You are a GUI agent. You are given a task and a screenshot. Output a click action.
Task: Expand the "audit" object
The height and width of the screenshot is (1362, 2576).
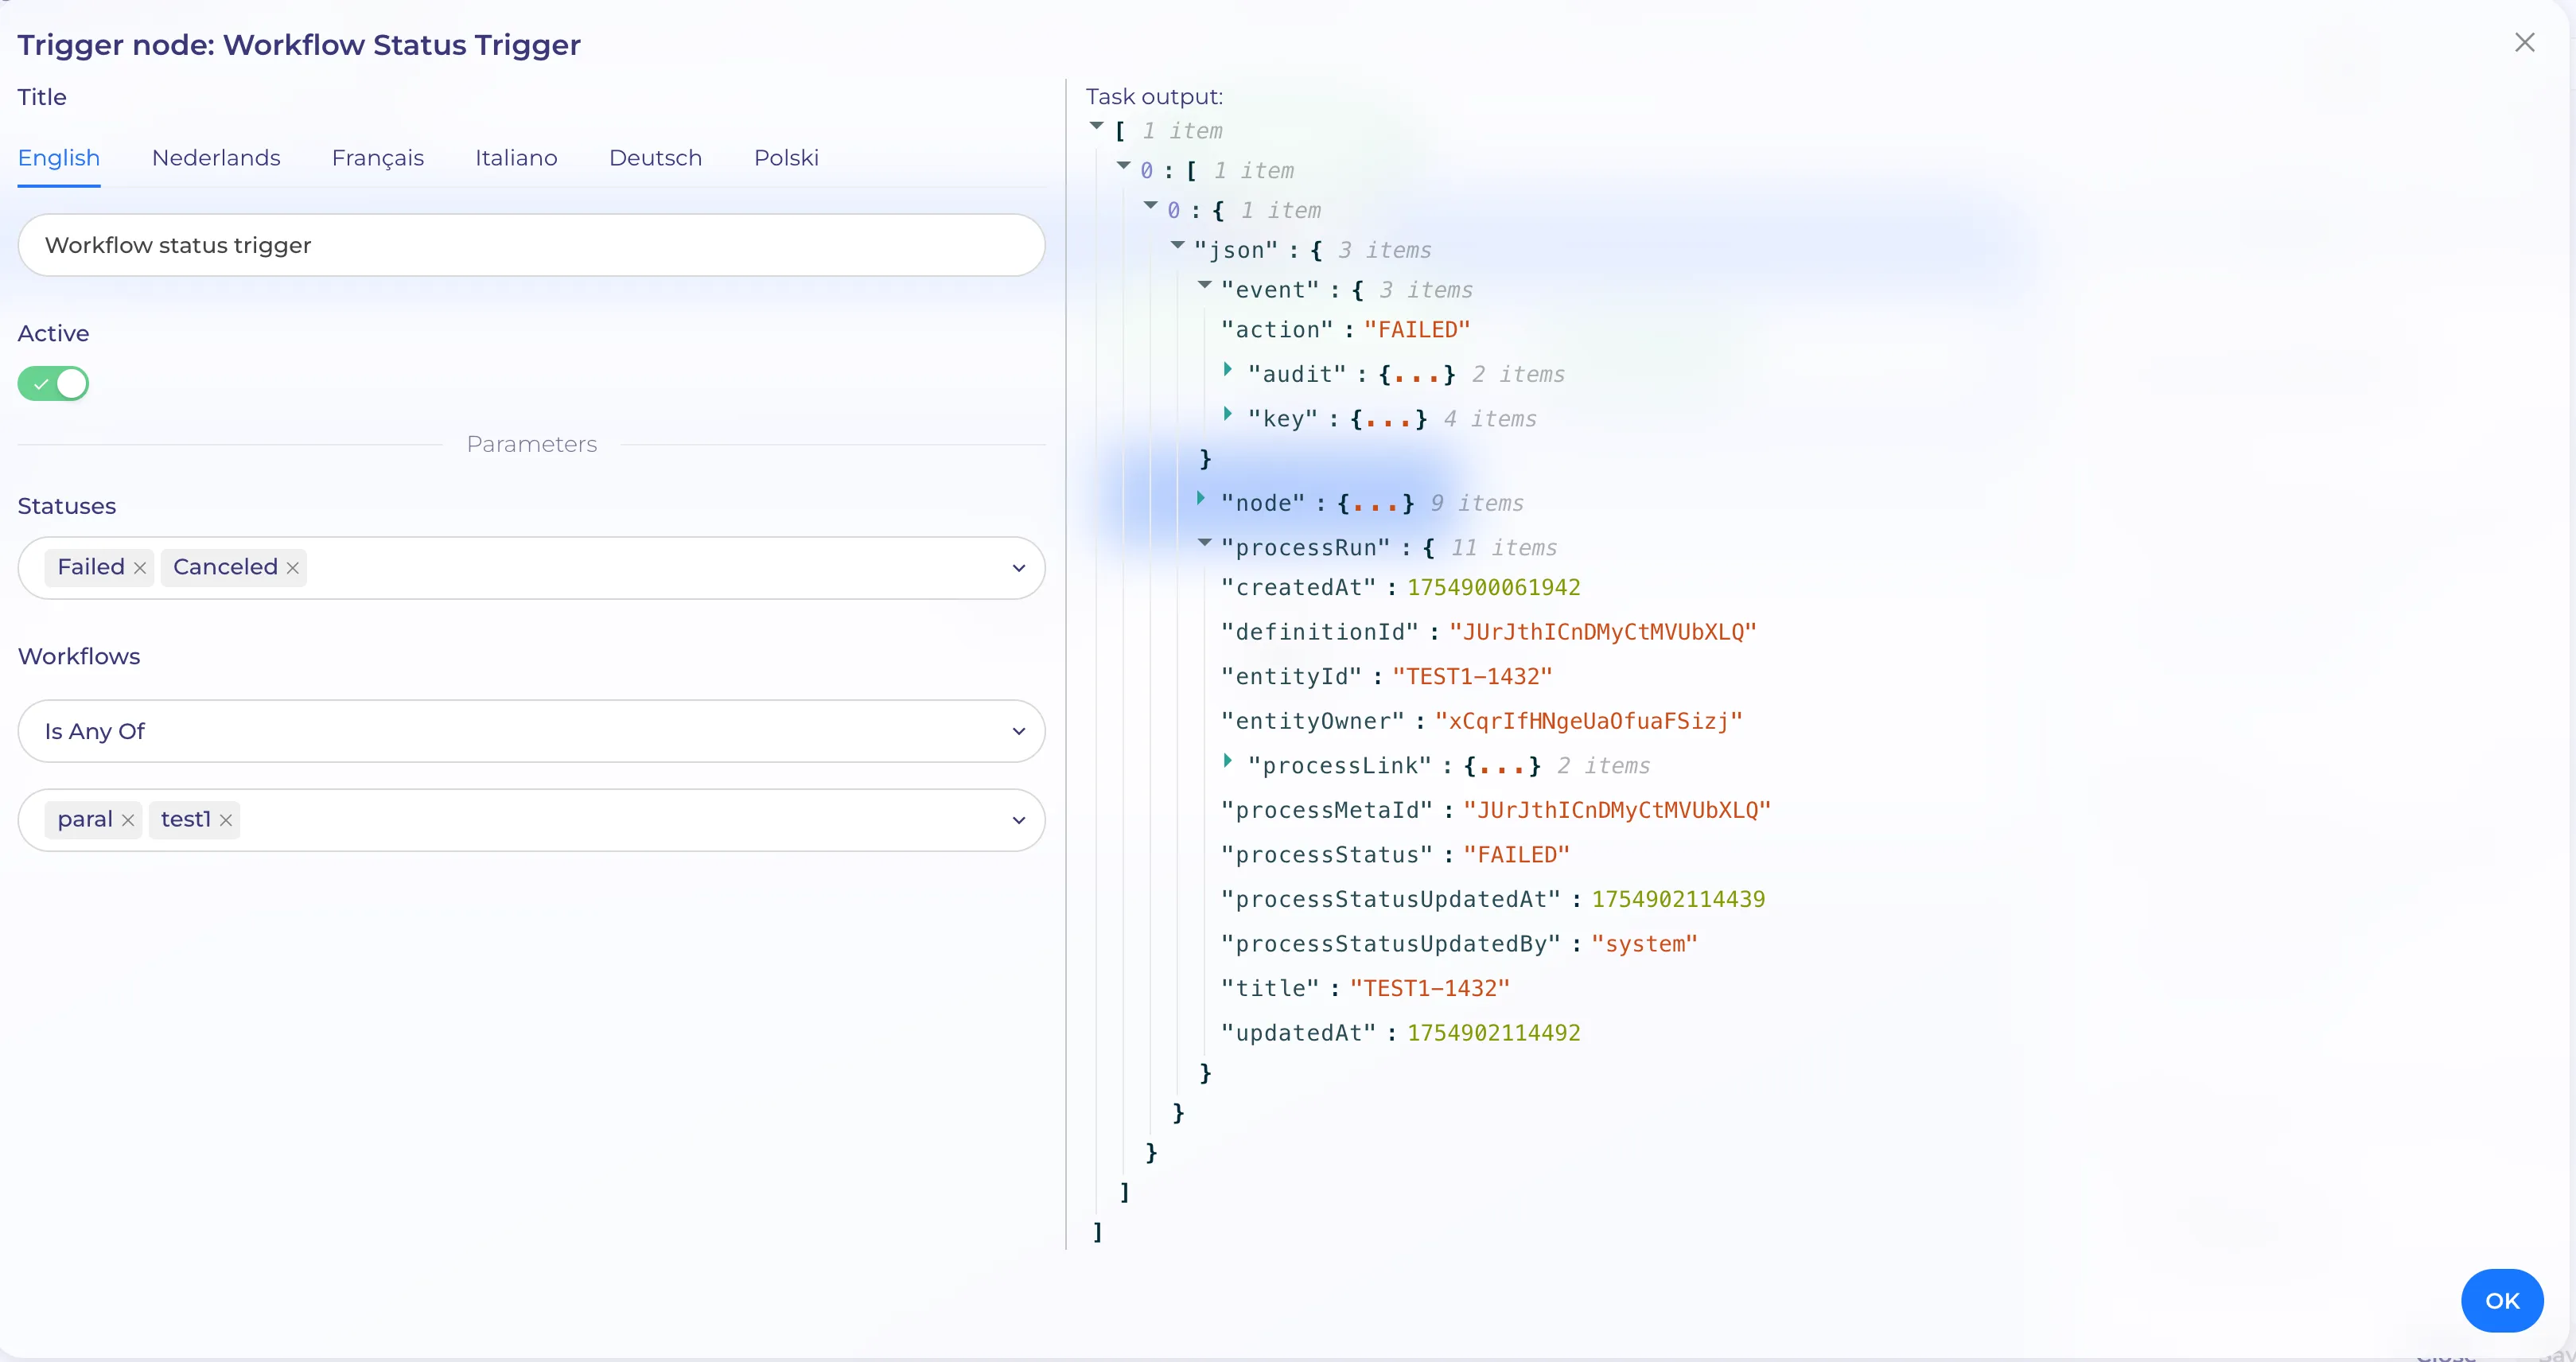coord(1228,370)
